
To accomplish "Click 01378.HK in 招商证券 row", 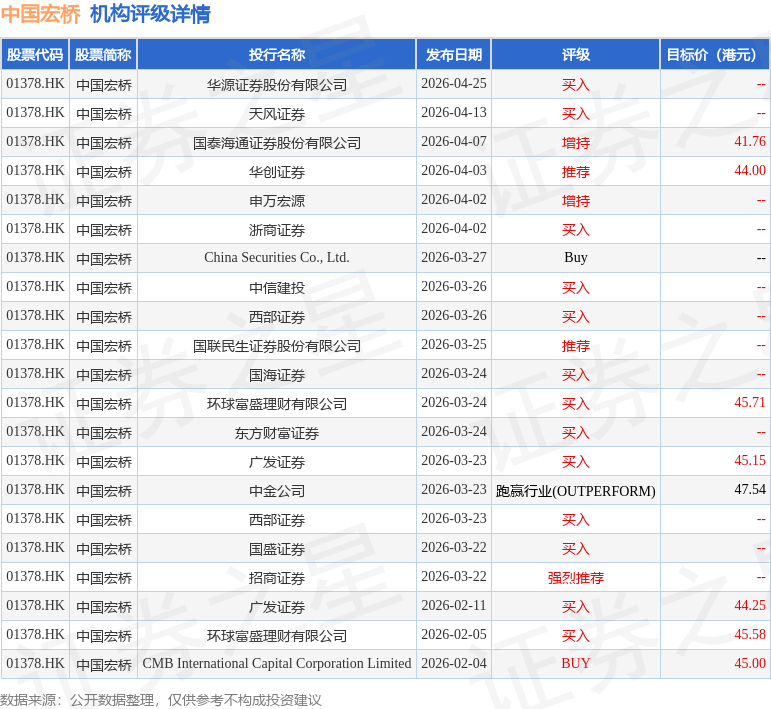I will coord(35,577).
